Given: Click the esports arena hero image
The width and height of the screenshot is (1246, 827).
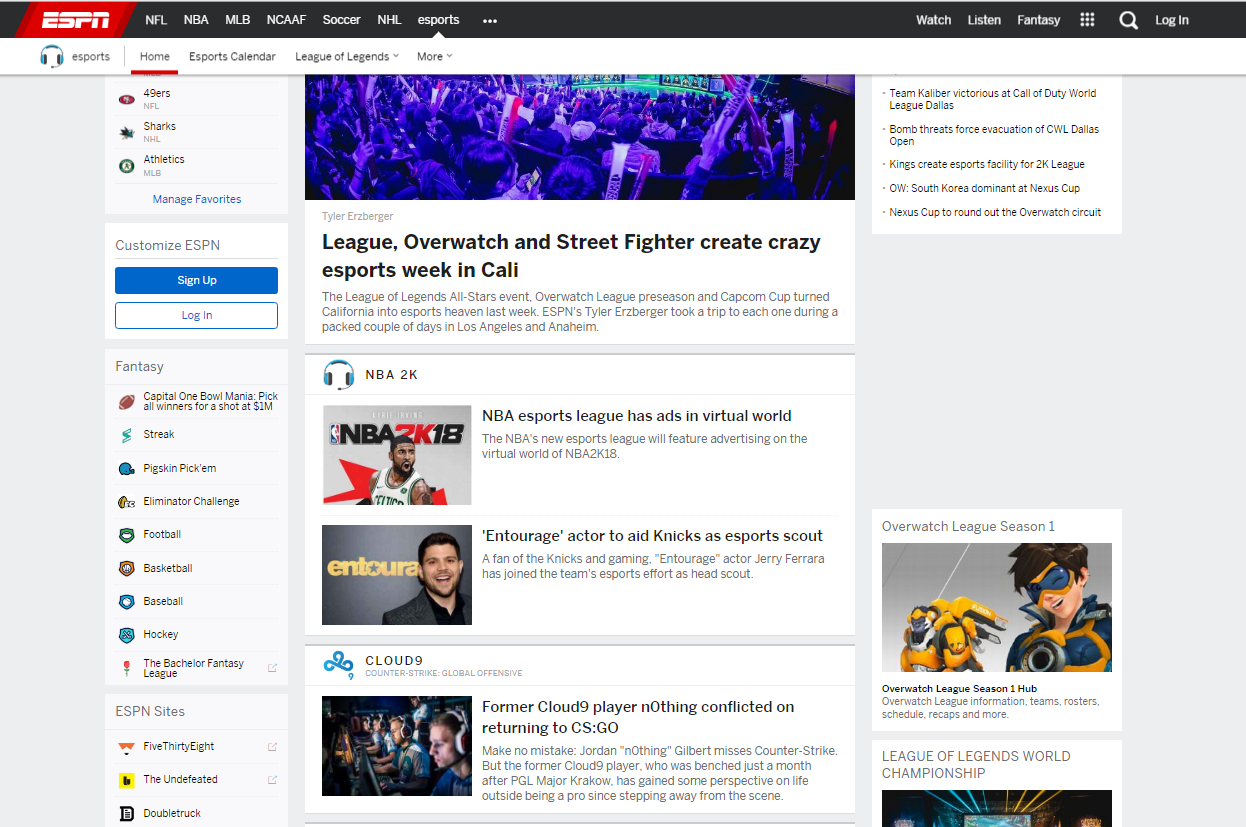Looking at the screenshot, I should 580,137.
